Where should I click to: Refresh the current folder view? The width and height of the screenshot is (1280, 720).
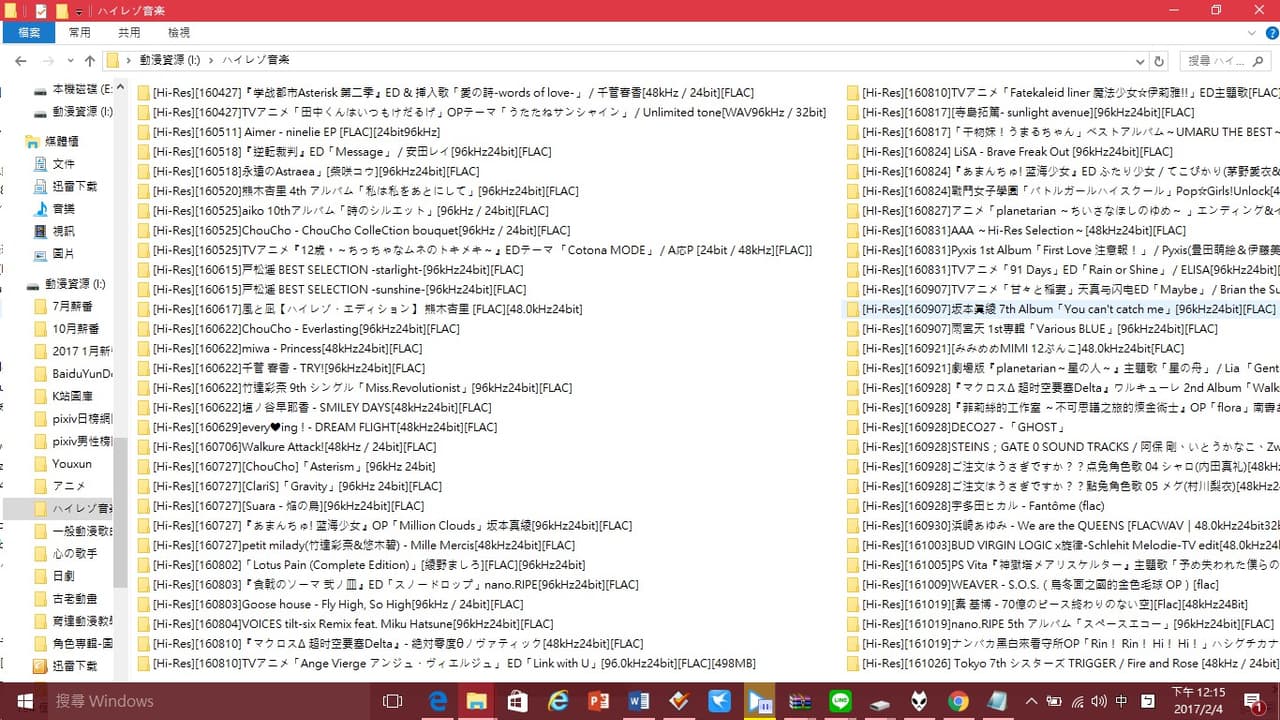(x=1159, y=61)
